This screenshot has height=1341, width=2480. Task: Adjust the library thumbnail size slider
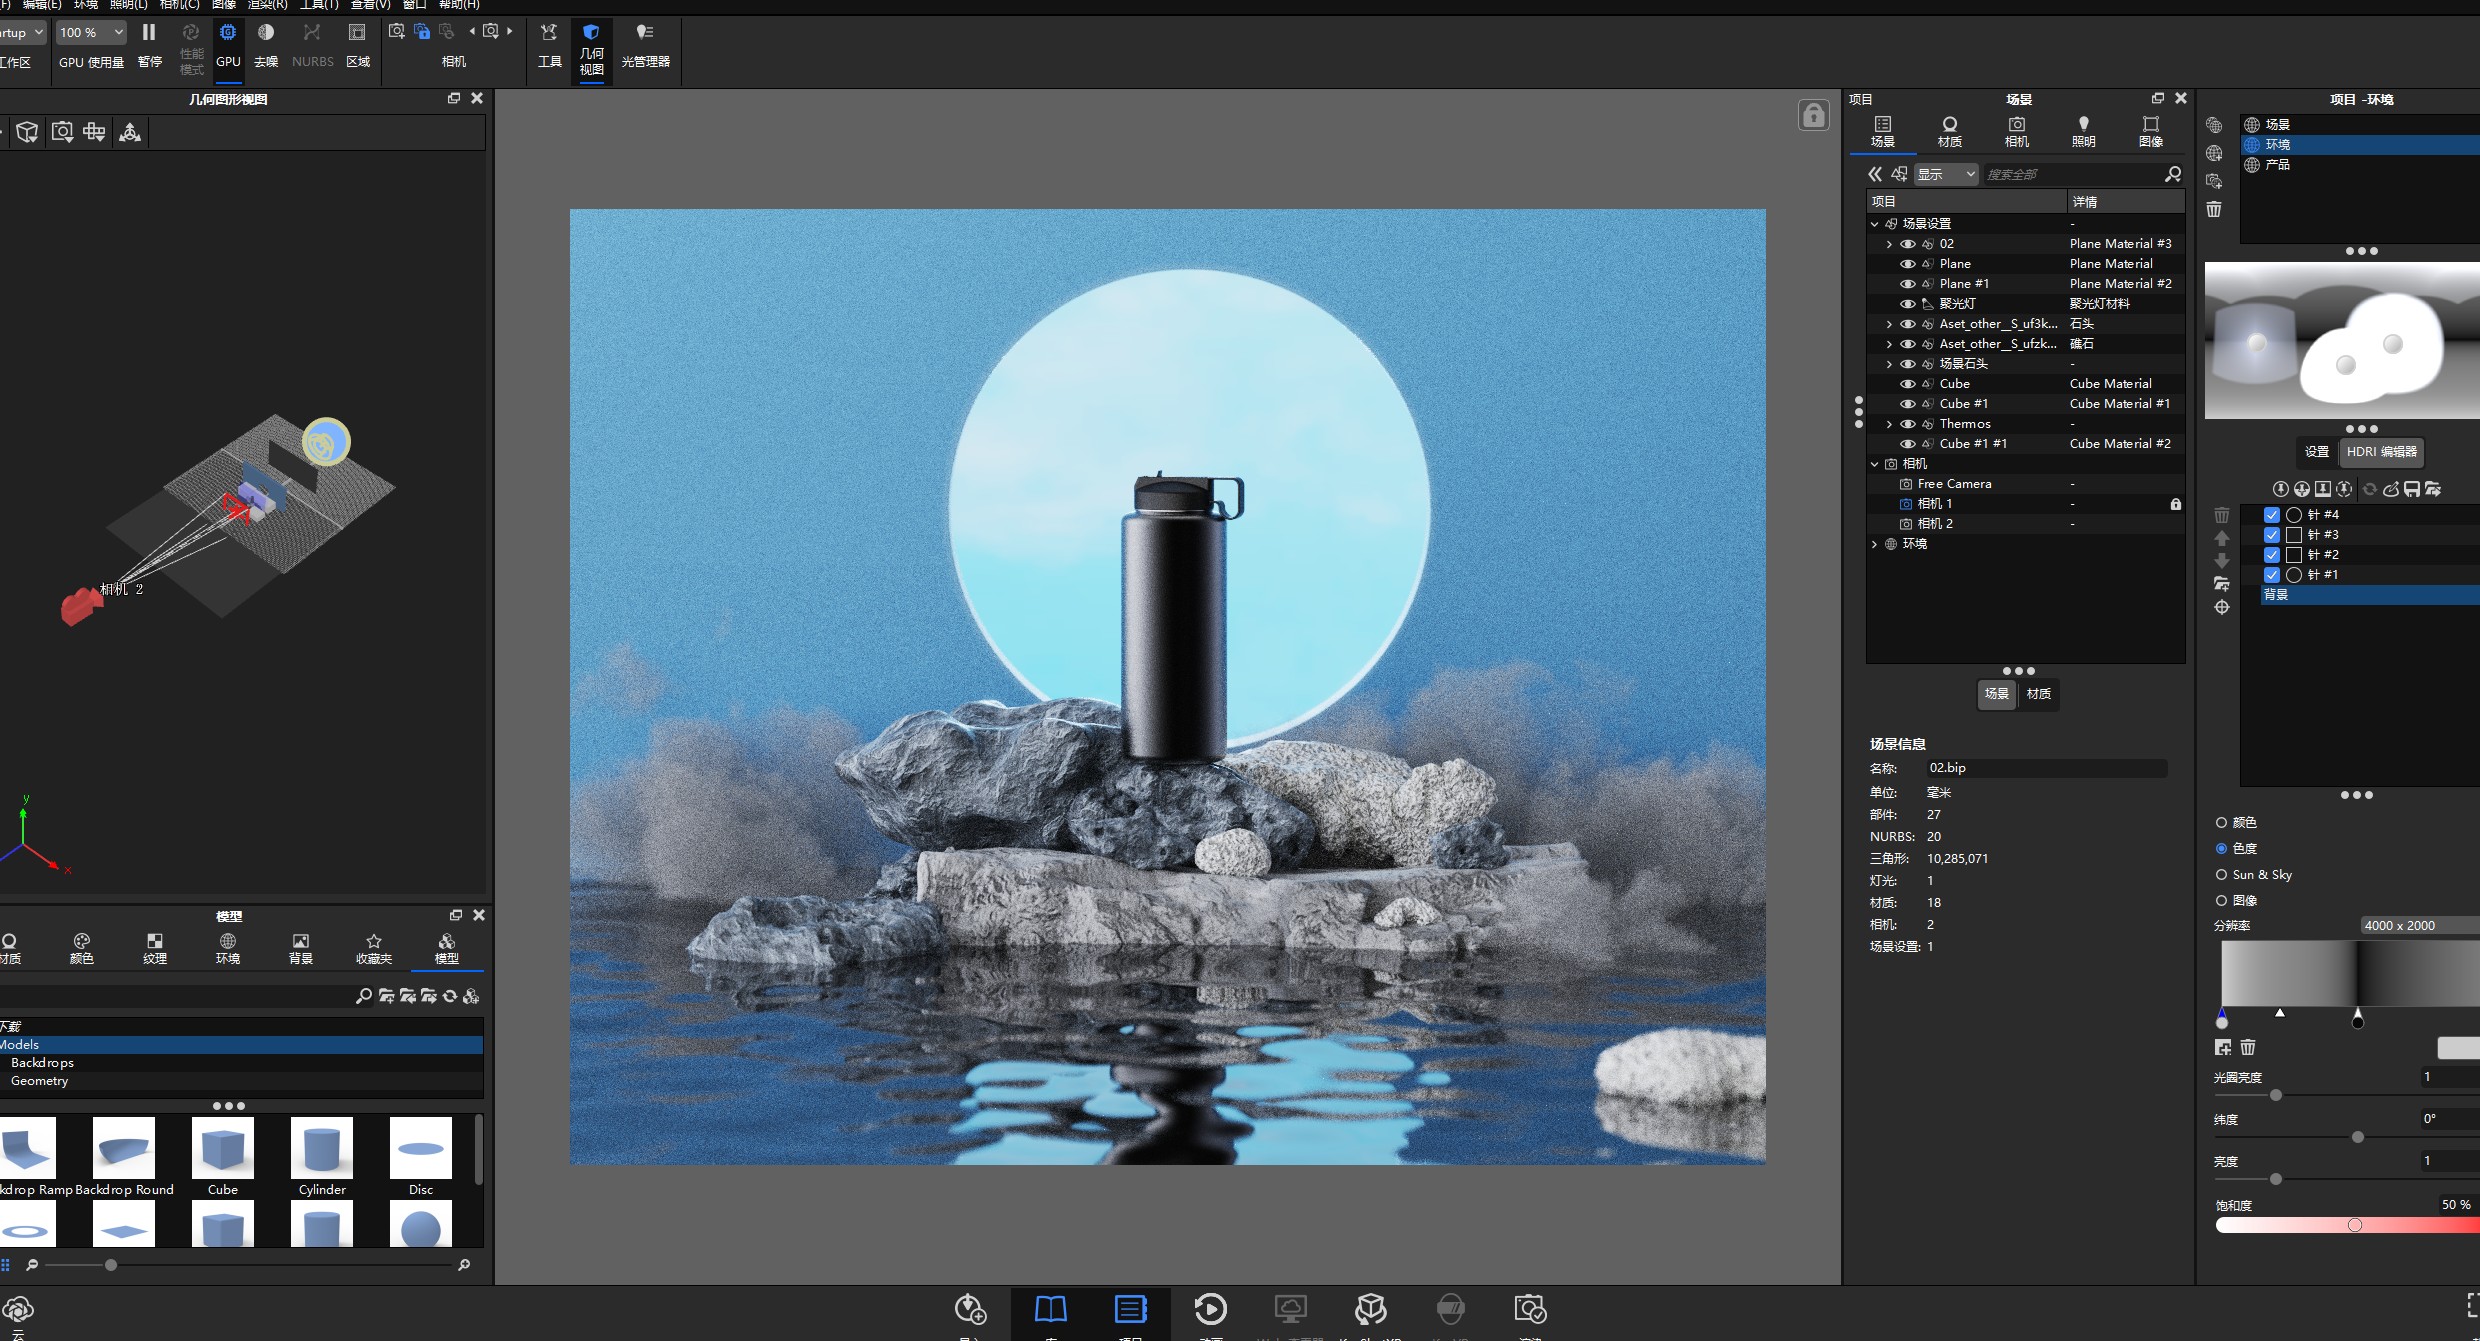pyautogui.click(x=111, y=1265)
